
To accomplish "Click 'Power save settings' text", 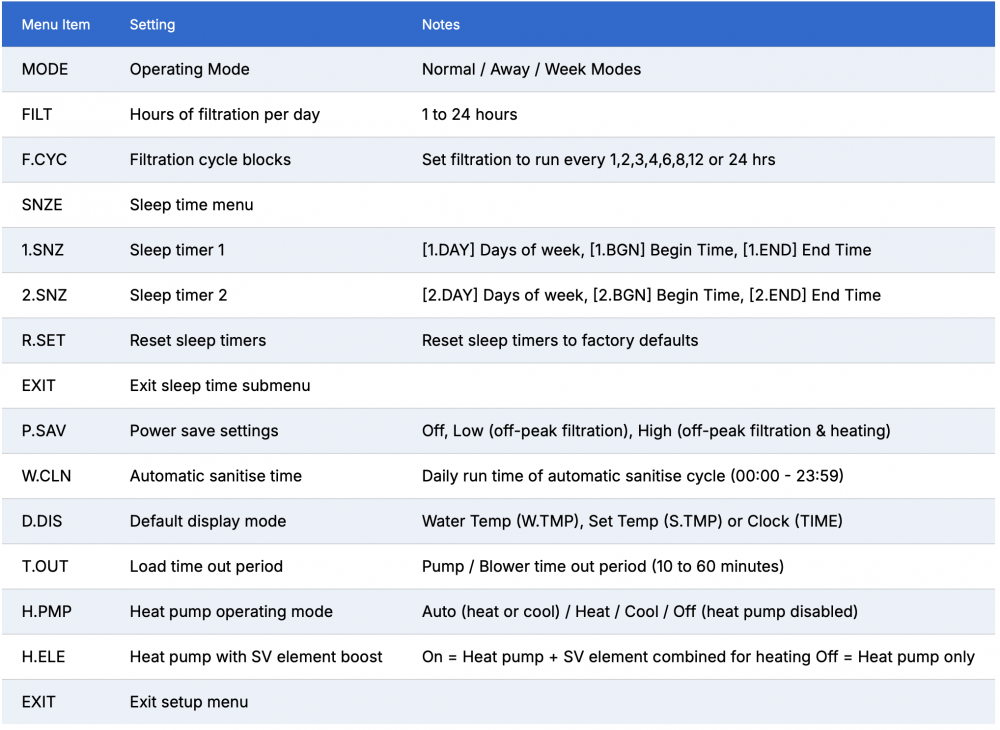I will point(204,432).
